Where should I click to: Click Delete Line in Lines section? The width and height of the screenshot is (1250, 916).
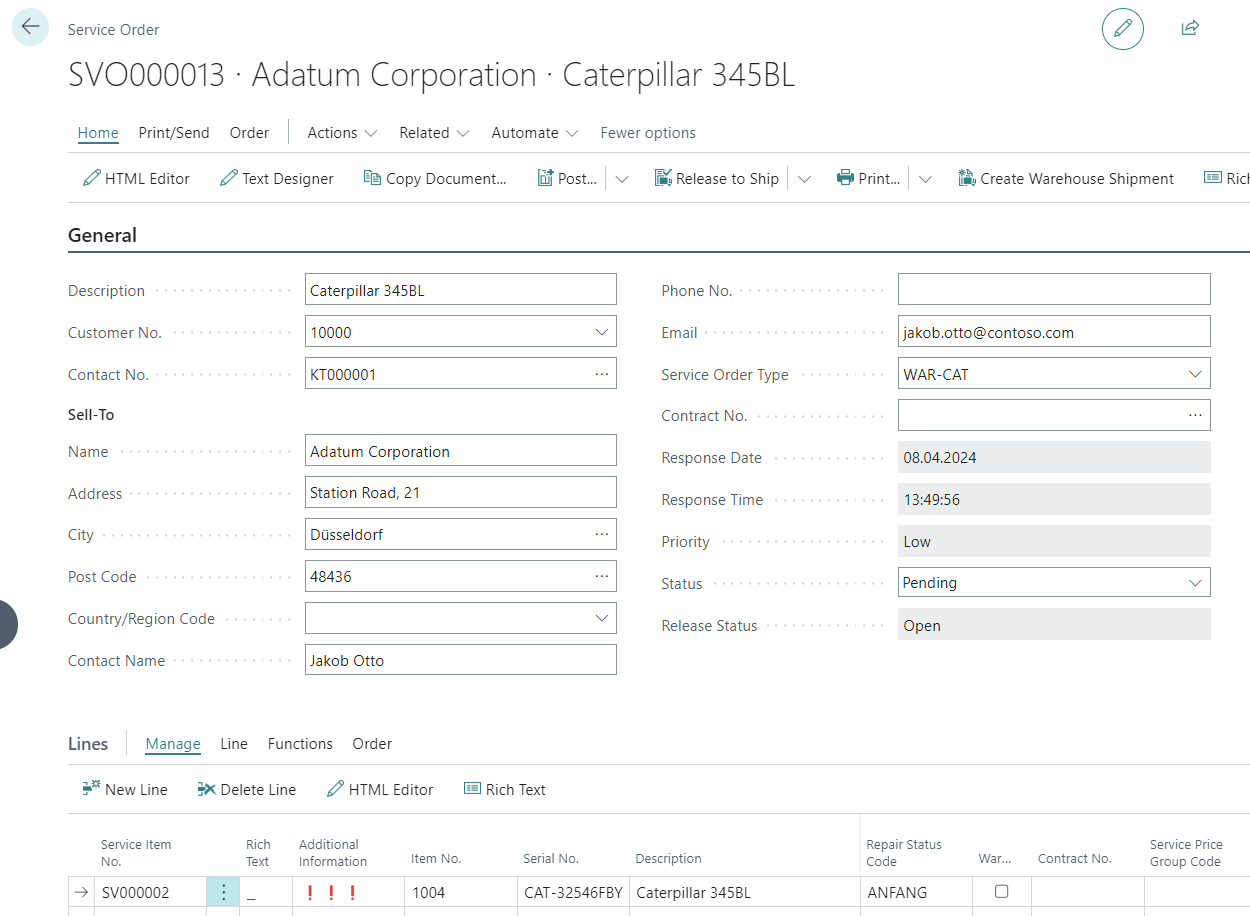(247, 790)
